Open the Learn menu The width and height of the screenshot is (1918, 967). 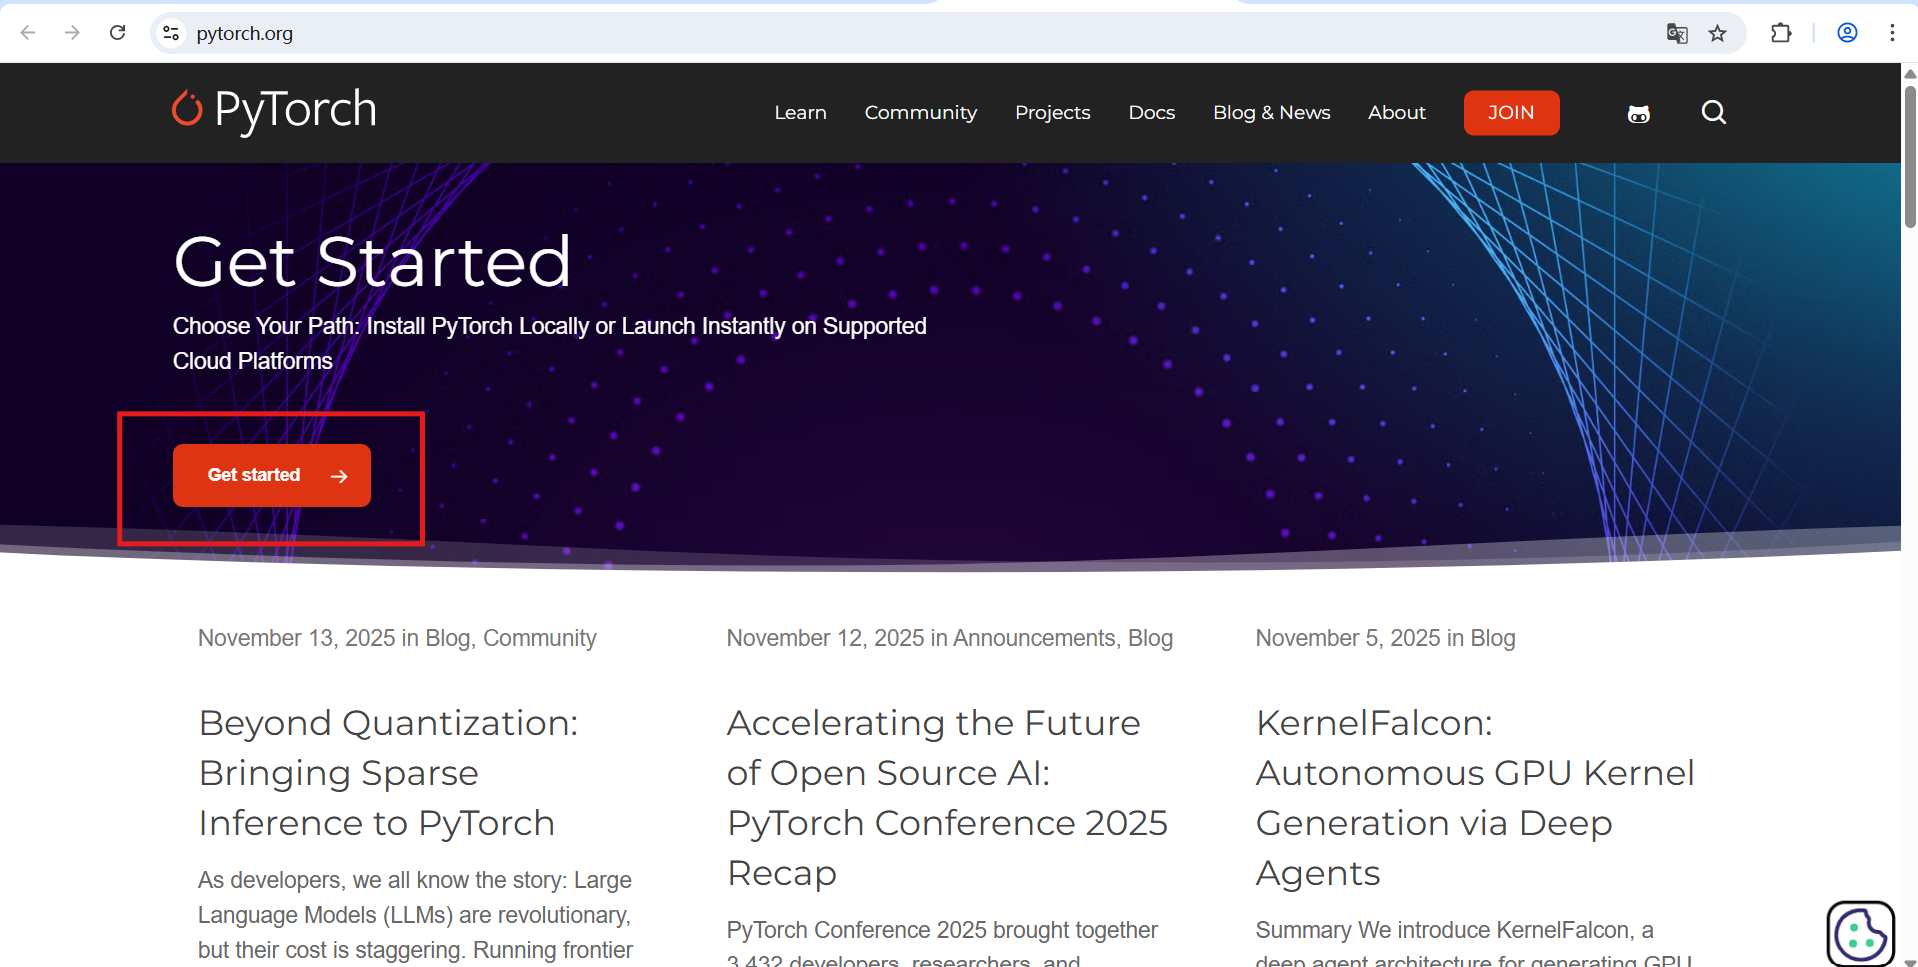[800, 113]
